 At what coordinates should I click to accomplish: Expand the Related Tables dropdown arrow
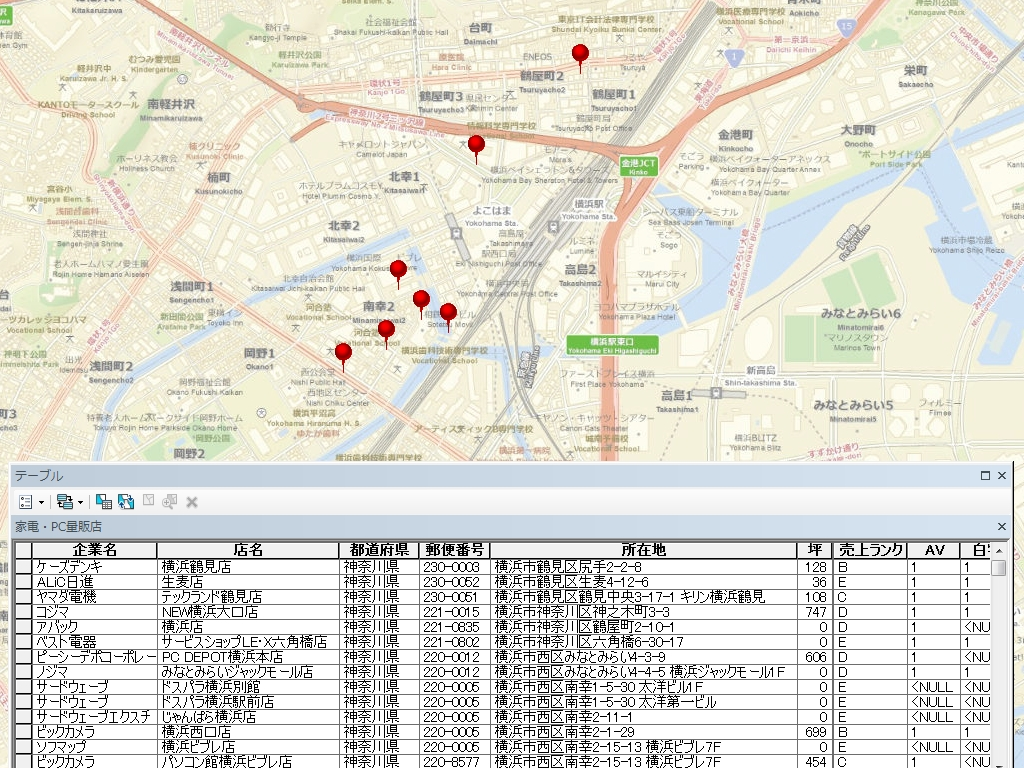[80, 502]
